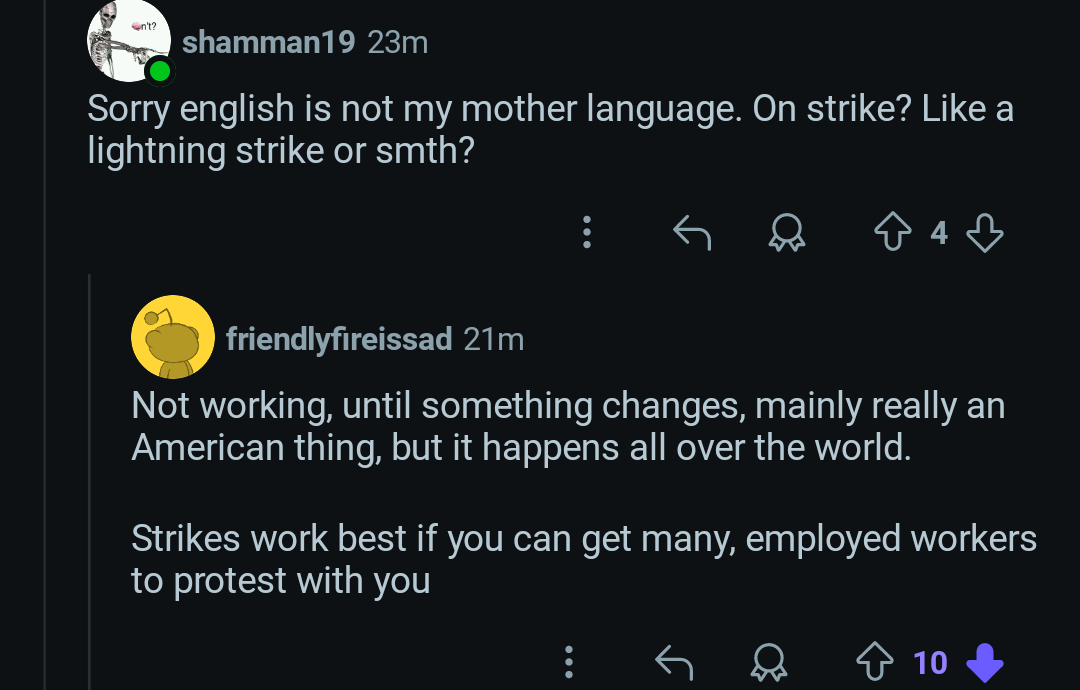Open friendlyfireissad's profile via username

pos(338,340)
